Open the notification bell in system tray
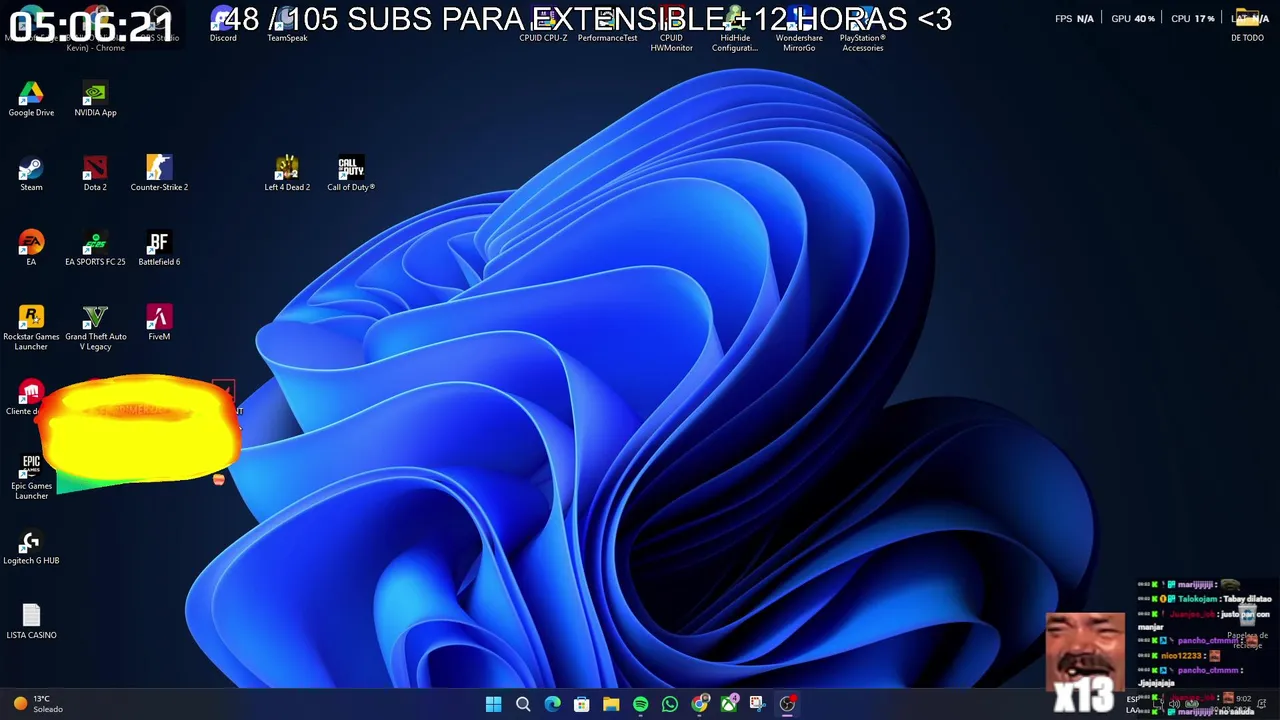This screenshot has height=720, width=1280. (x=1263, y=704)
